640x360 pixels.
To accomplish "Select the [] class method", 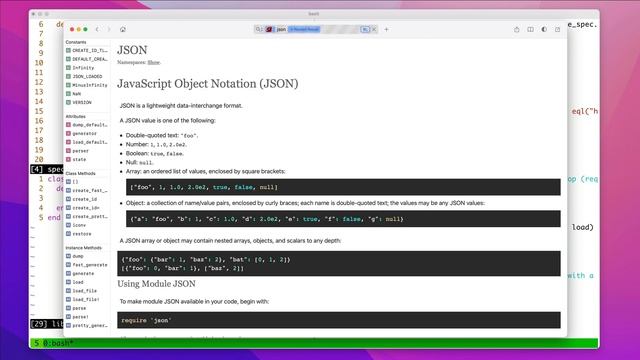I will (72, 182).
